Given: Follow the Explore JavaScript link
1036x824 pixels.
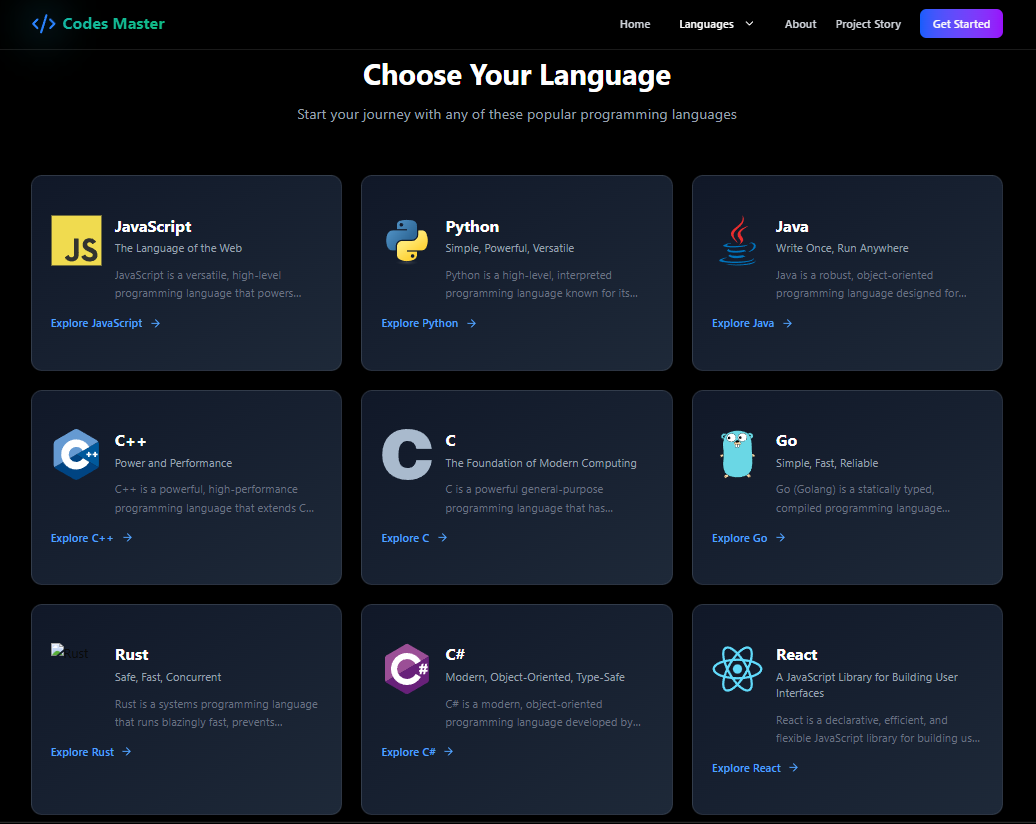Looking at the screenshot, I should (x=96, y=323).
